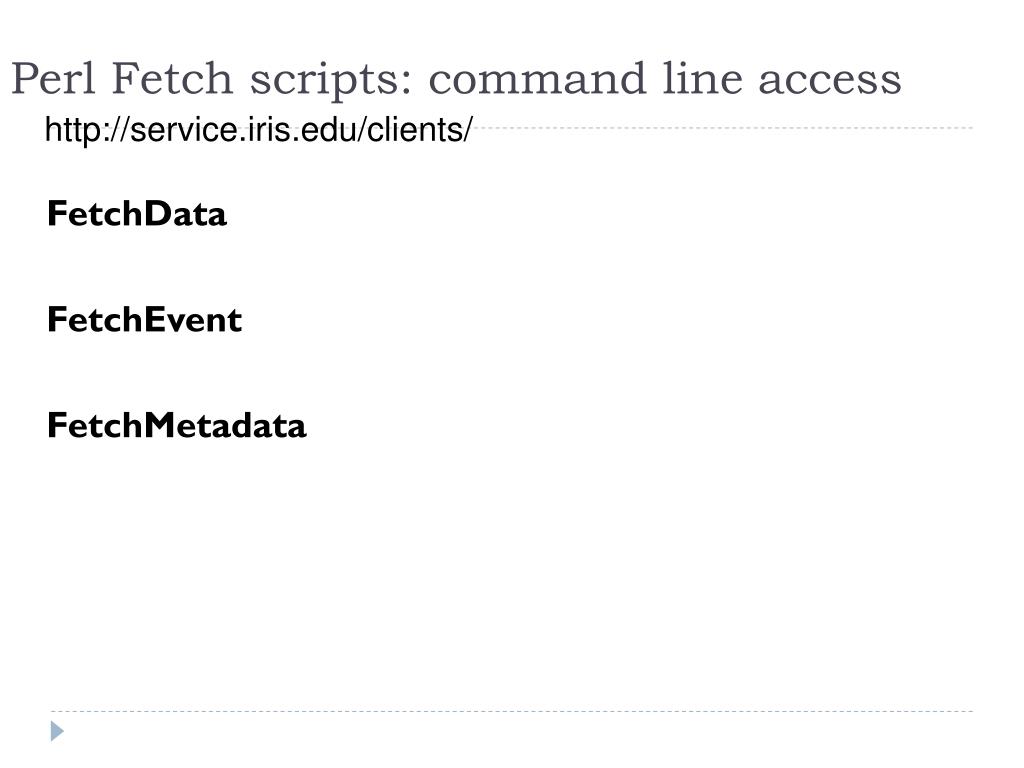This screenshot has width=1024, height=768.
Task: Click the word 'line' in title
Action: pyautogui.click(x=702, y=78)
